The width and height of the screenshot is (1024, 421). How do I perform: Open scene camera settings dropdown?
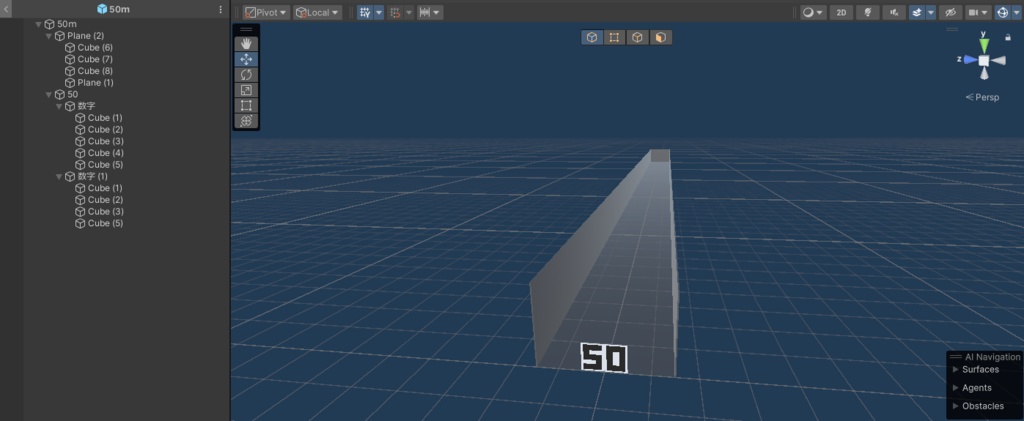(978, 12)
